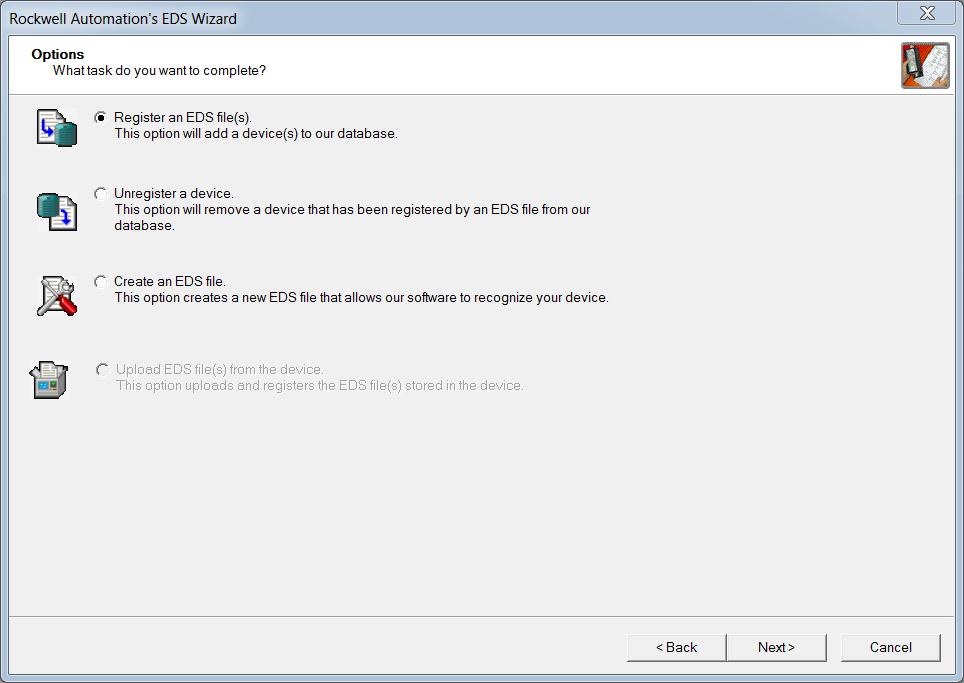This screenshot has width=964, height=683.
Task: Click the 'Create an EDS file.' label text
Action: [170, 282]
